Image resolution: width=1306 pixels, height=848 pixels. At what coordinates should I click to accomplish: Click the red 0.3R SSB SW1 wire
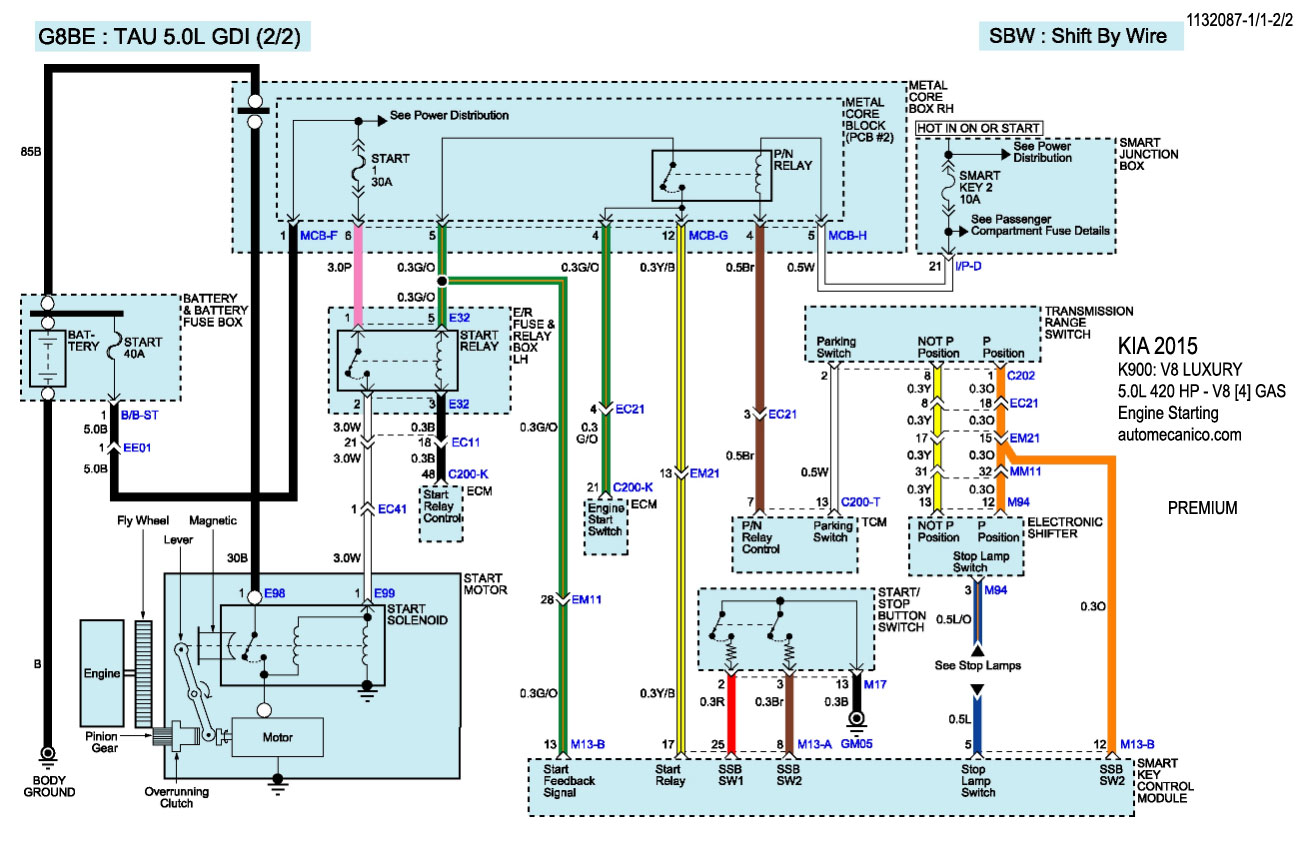[x=730, y=712]
